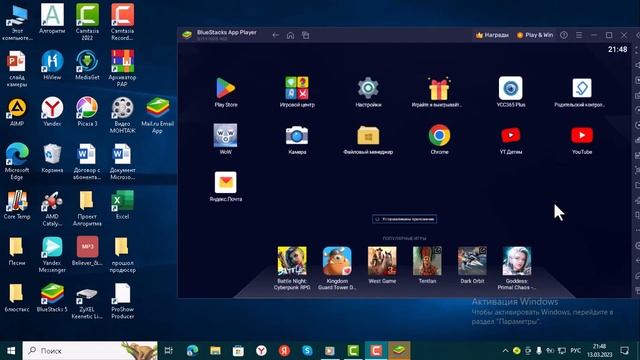The height and width of the screenshot is (360, 640).
Task: Open the BlueStacks recent apps icon
Action: click(x=305, y=35)
